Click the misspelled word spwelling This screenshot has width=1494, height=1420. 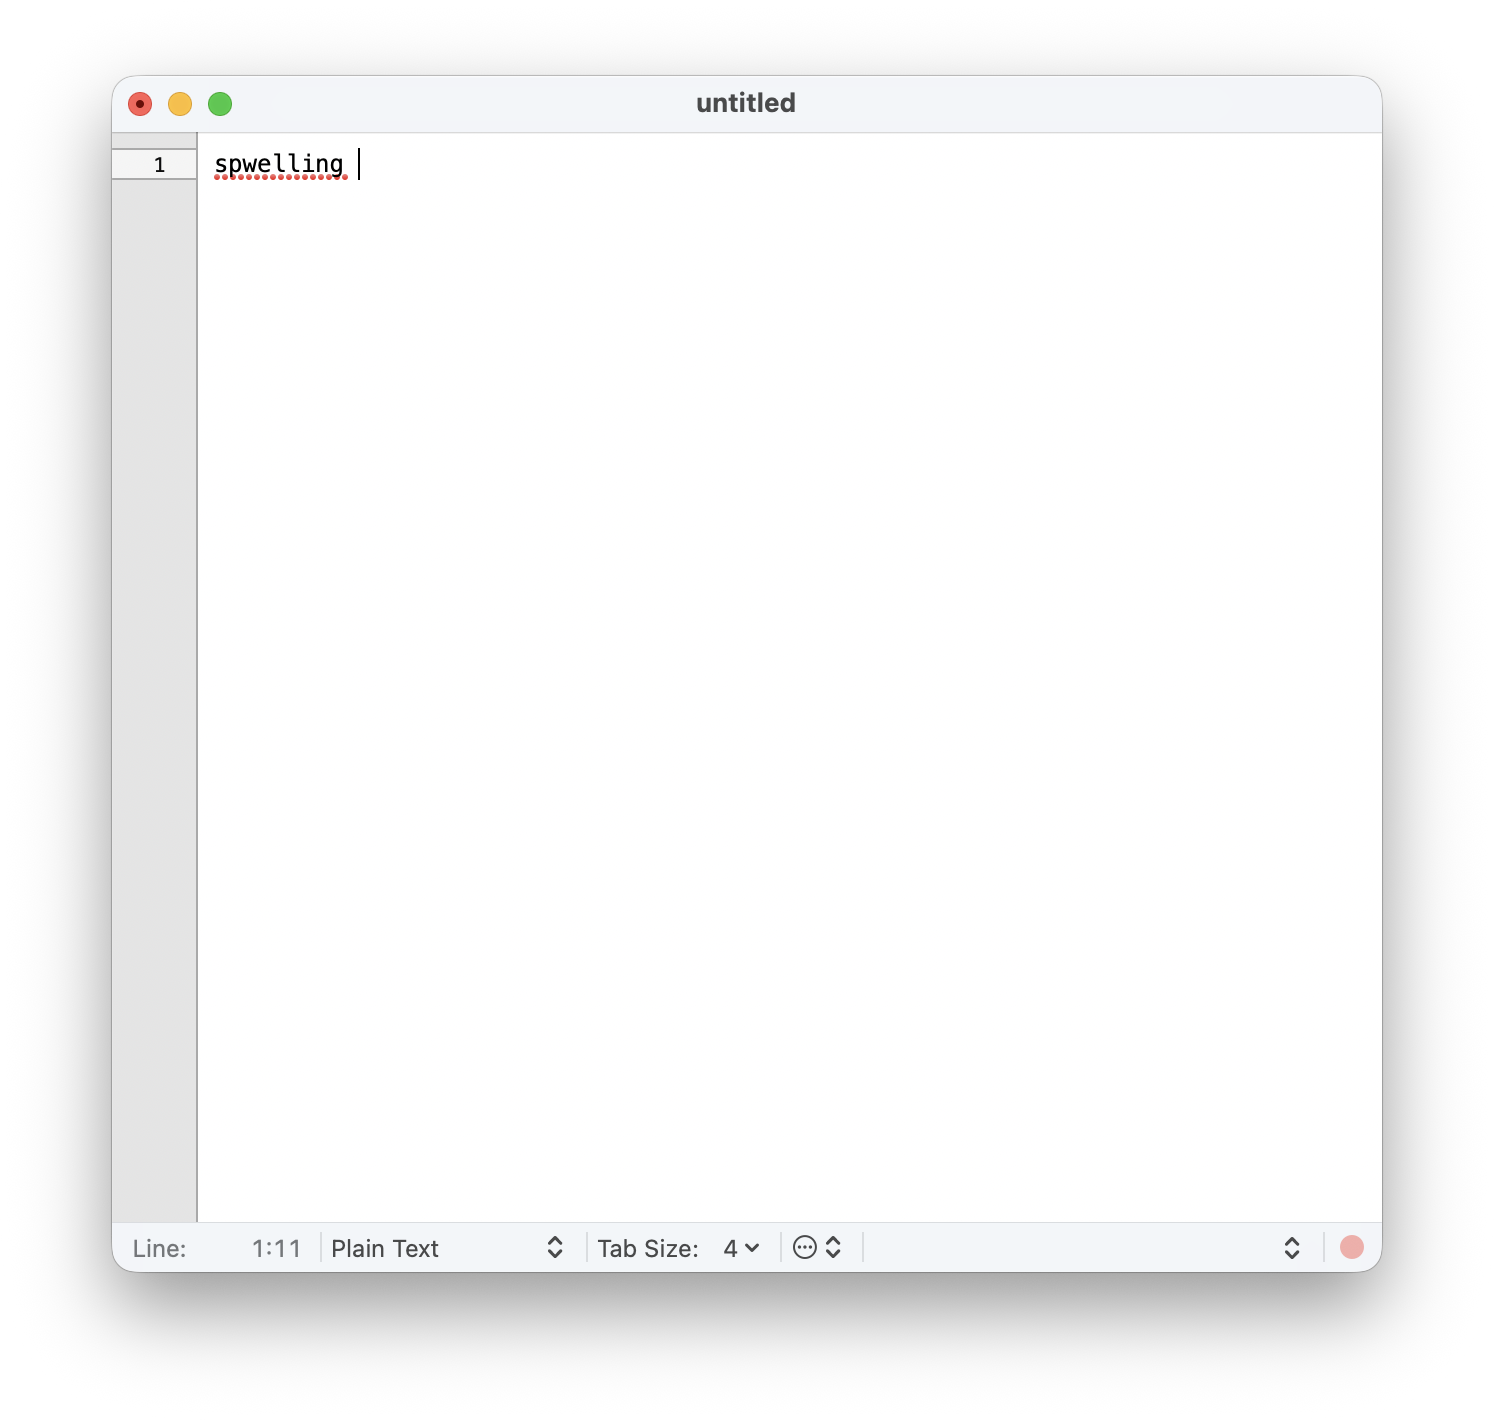[x=279, y=164]
